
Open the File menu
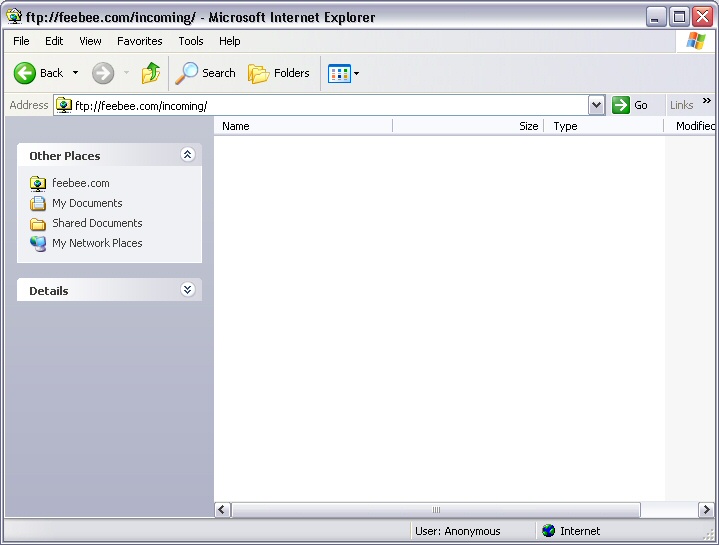click(x=21, y=41)
